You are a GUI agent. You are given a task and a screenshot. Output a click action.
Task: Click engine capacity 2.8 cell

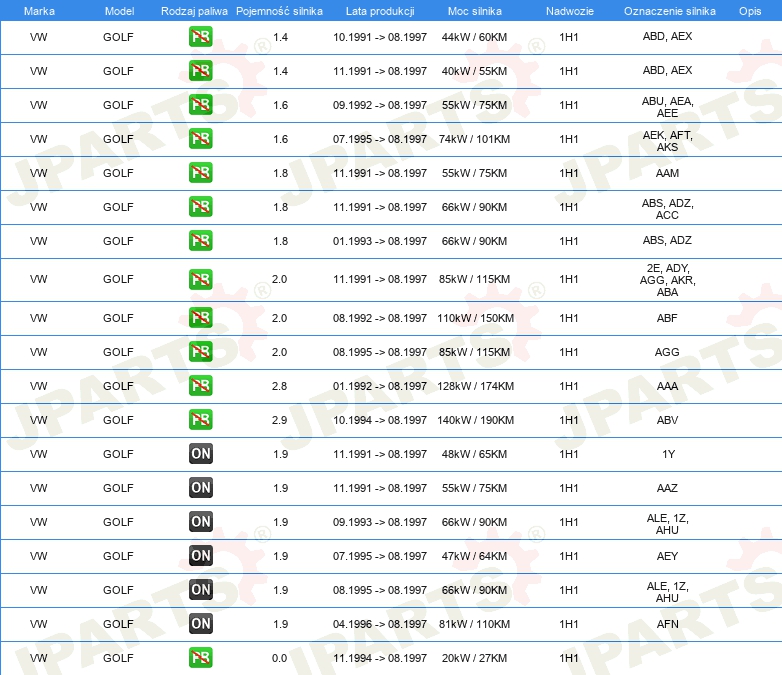click(279, 386)
